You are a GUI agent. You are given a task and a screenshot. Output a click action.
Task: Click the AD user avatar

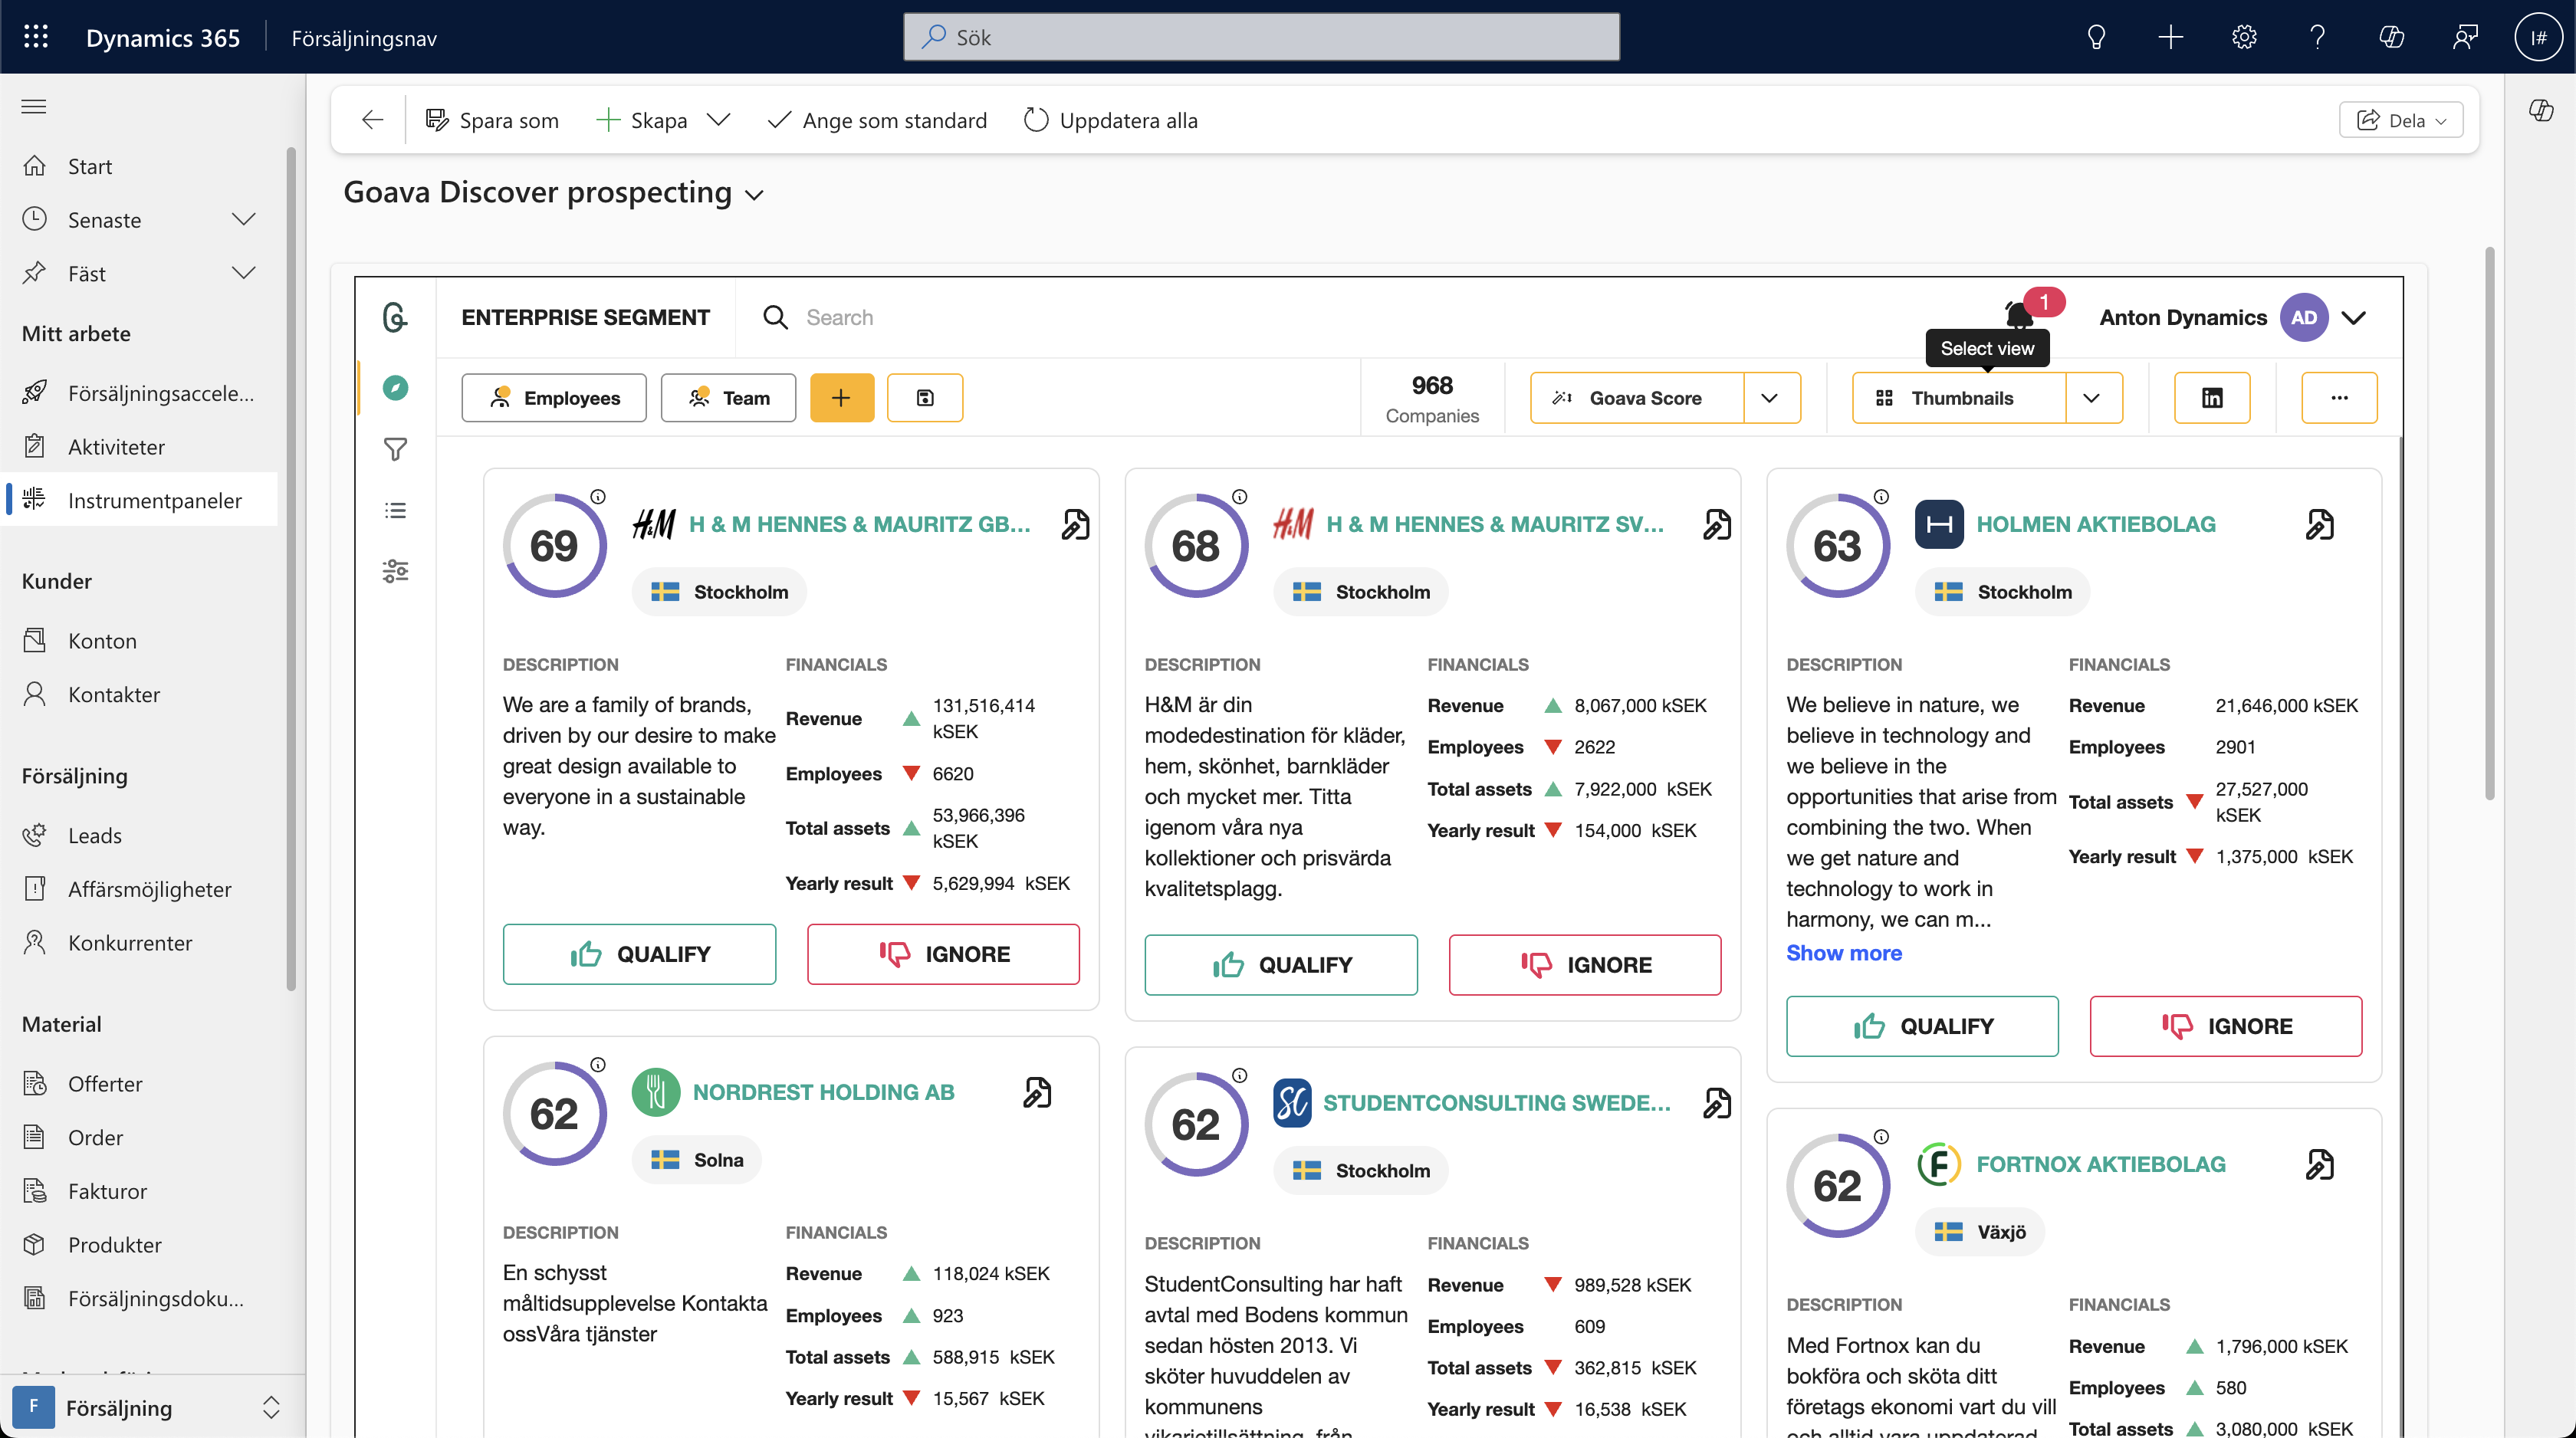[2304, 317]
